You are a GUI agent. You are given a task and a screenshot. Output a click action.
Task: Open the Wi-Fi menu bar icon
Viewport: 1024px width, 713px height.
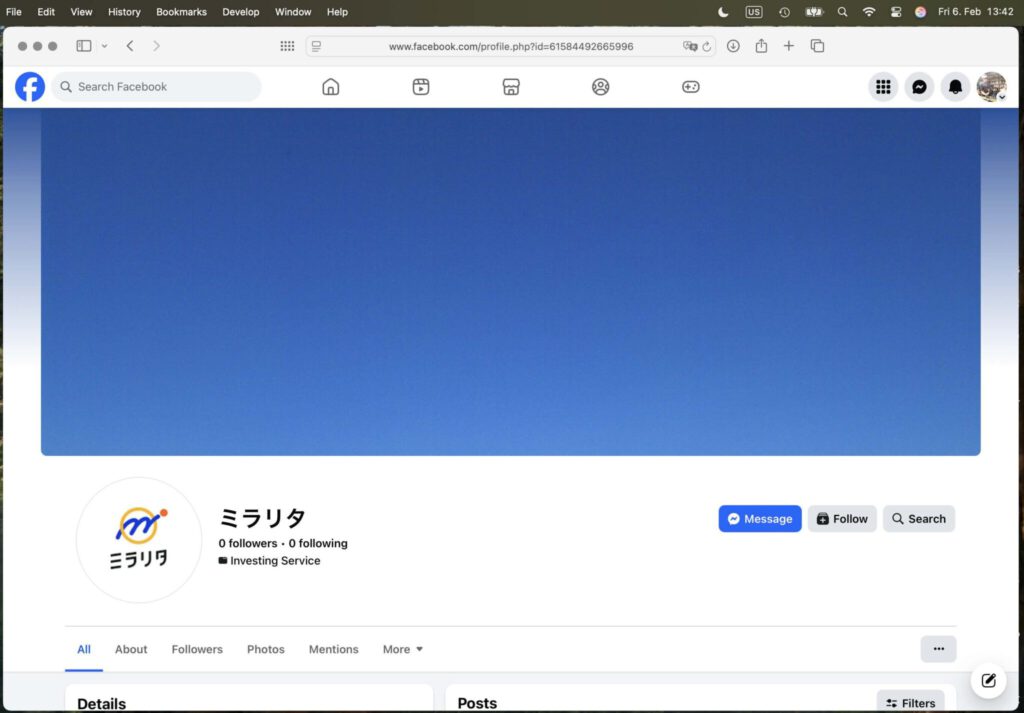point(869,12)
